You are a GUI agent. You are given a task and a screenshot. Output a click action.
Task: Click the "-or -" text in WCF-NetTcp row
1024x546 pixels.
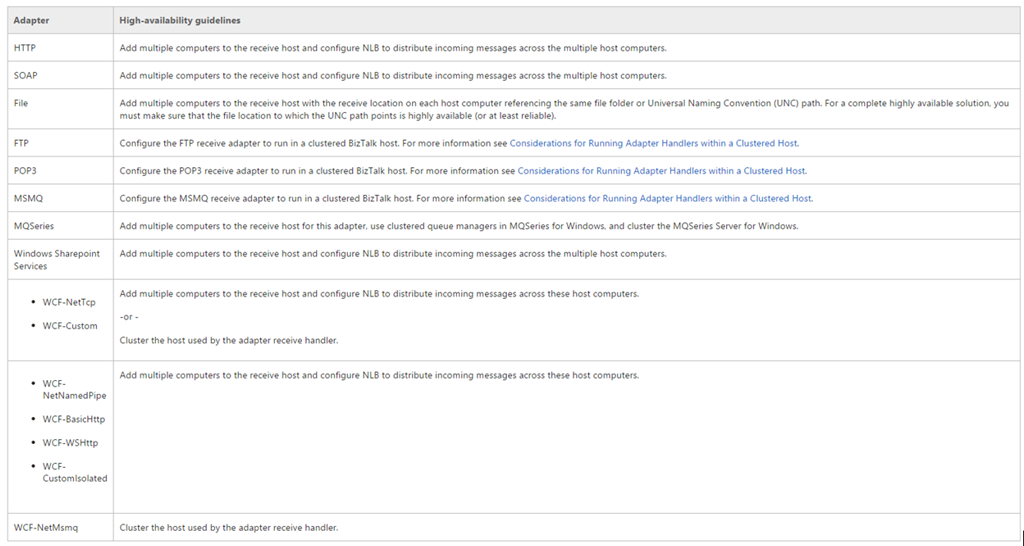tap(129, 317)
